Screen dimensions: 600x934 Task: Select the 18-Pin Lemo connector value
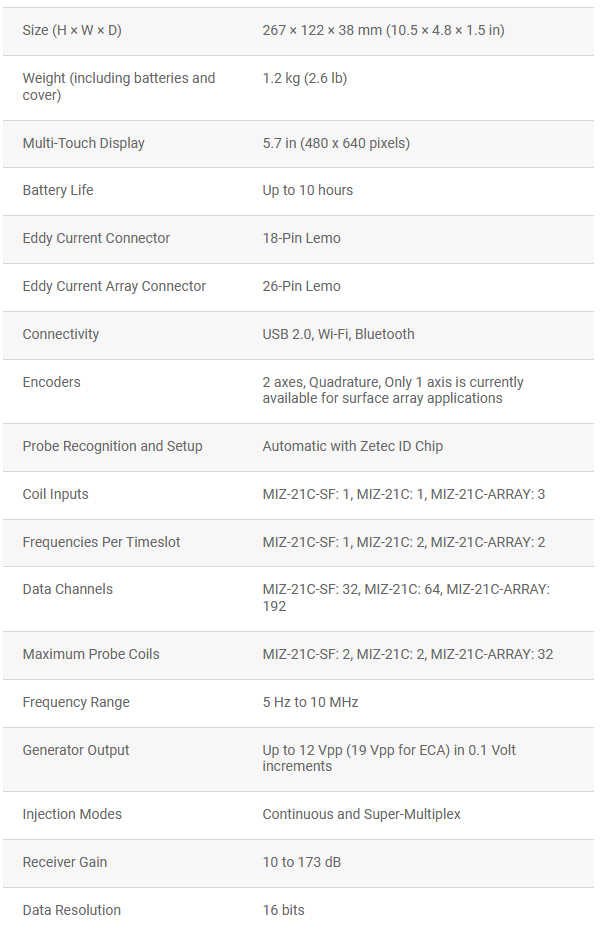point(301,238)
